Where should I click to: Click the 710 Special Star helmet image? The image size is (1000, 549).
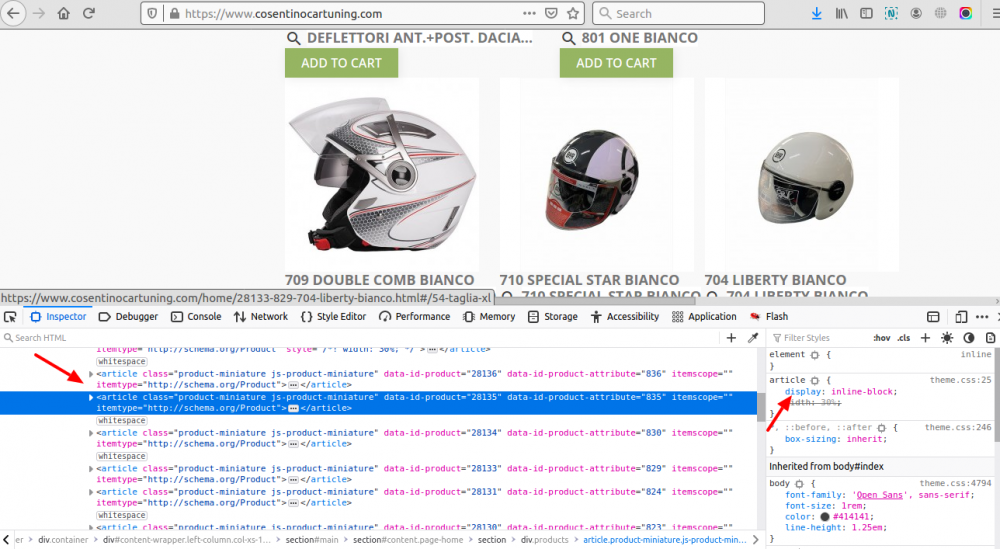point(596,175)
